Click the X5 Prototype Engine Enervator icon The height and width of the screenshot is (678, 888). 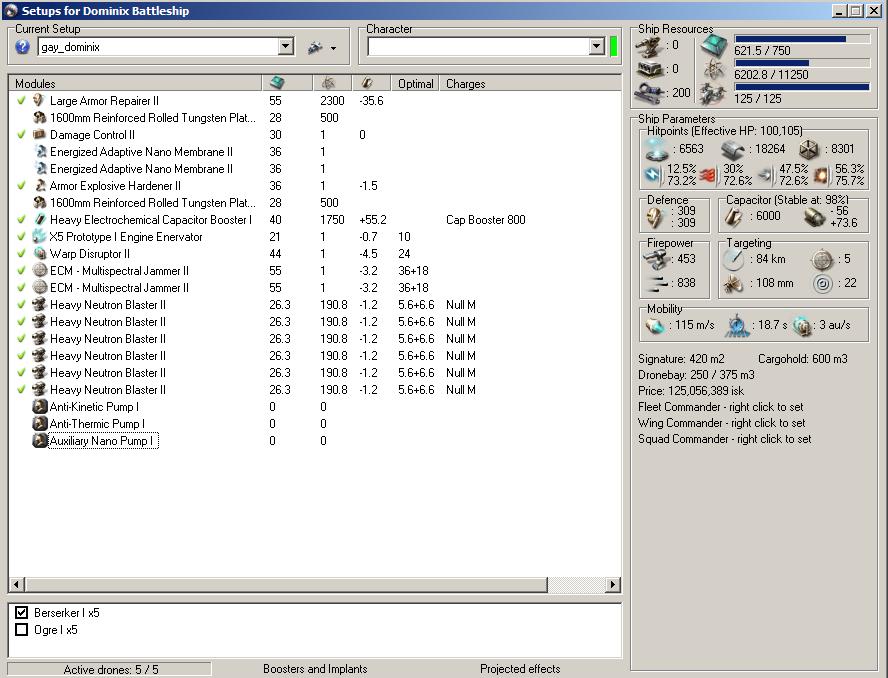pyautogui.click(x=39, y=237)
